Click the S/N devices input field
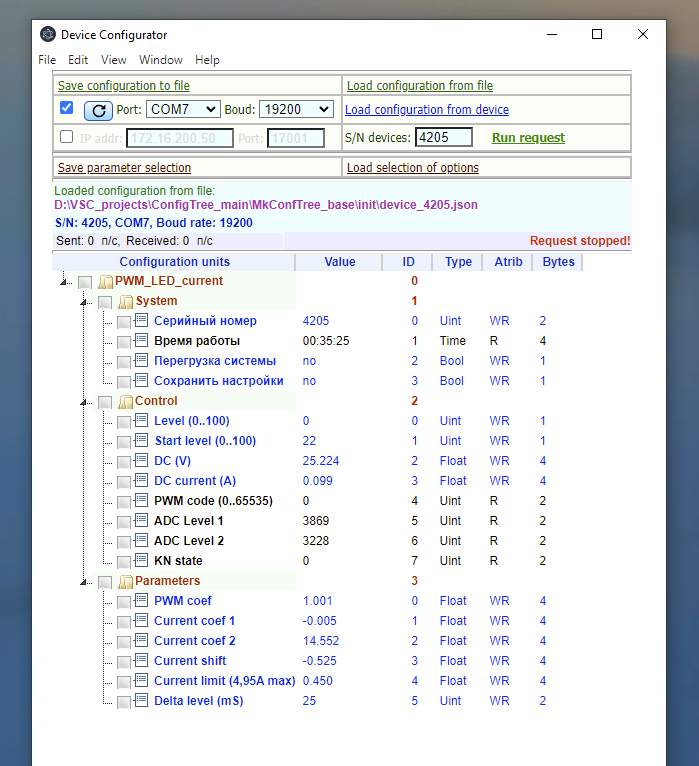 (444, 137)
